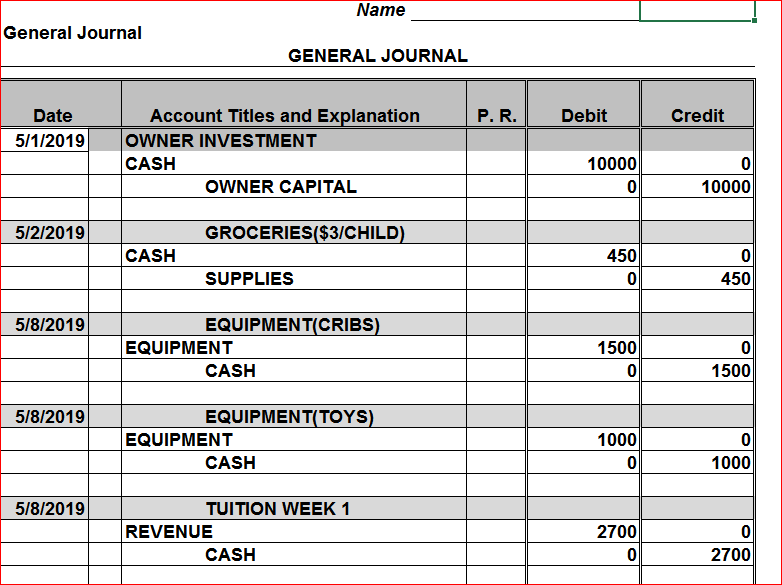
Task: Select the 1000 debit value
Action: [x=584, y=439]
